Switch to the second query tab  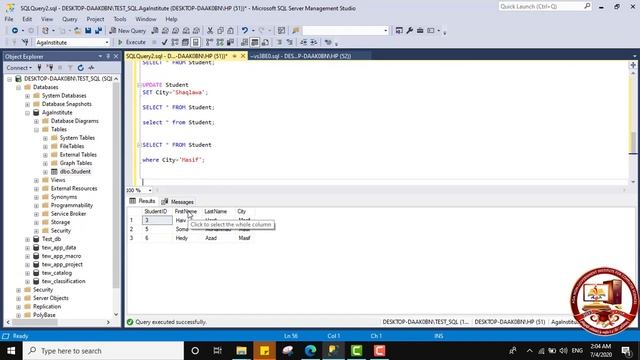pyautogui.click(x=302, y=56)
